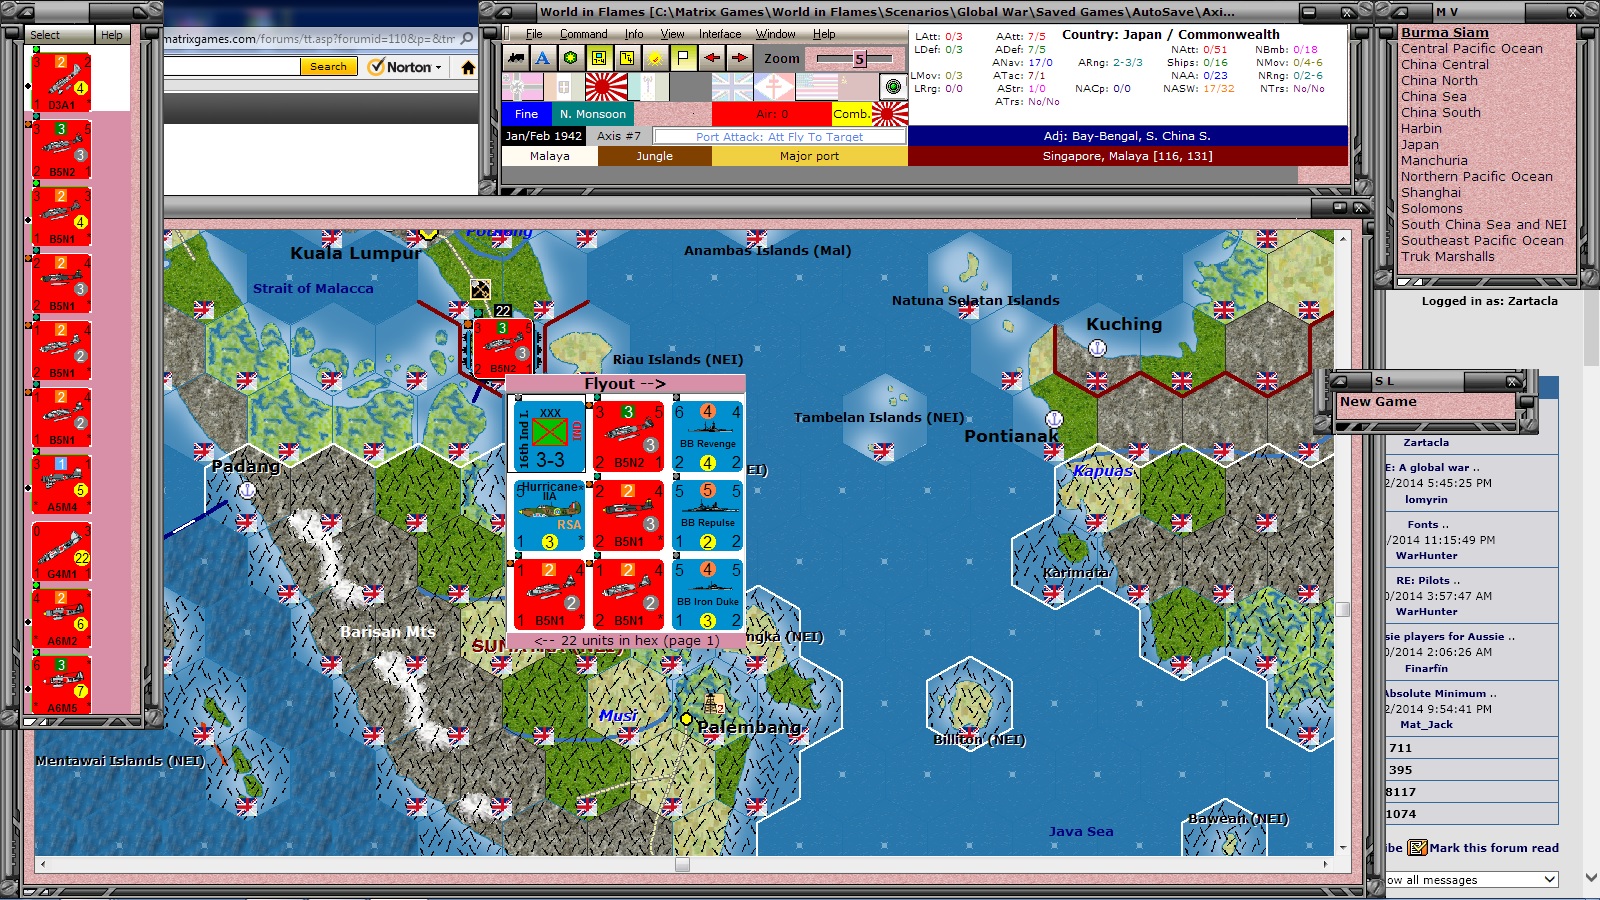Follow the RE: Pilots forum link
1600x900 pixels.
pos(1422,579)
